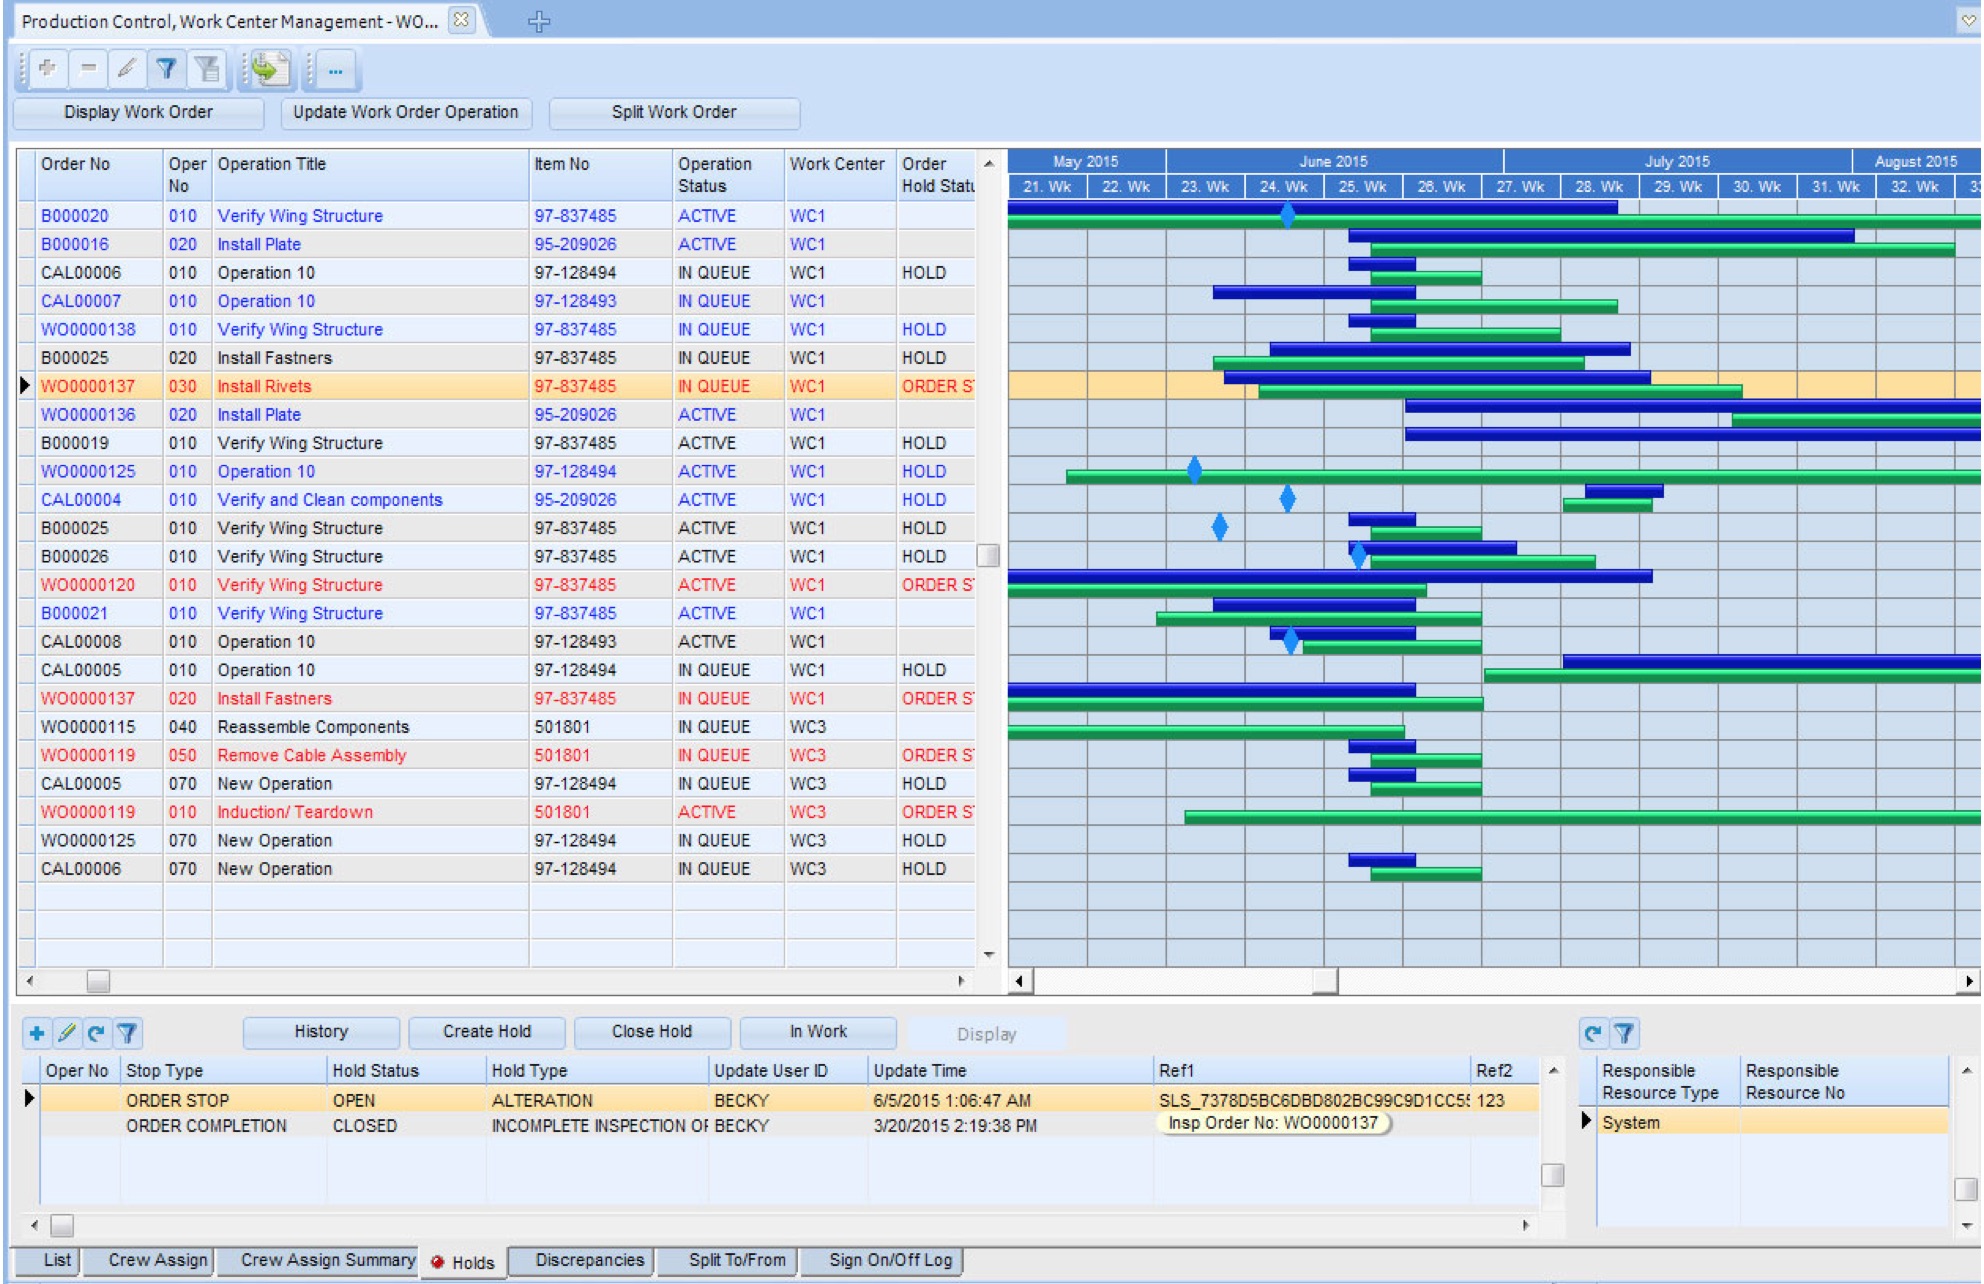This screenshot has height=1284, width=1984.
Task: Select WO0000136 Install Plate row
Action: click(496, 414)
